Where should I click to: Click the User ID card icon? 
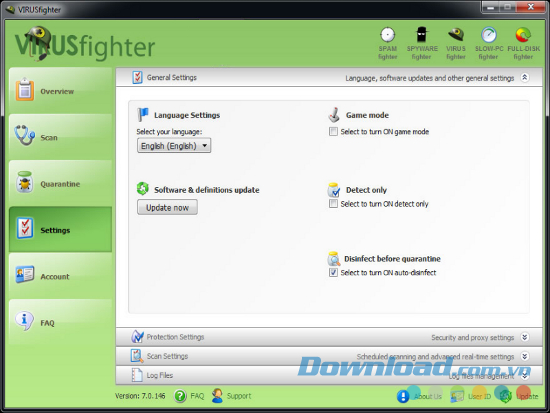click(x=457, y=397)
